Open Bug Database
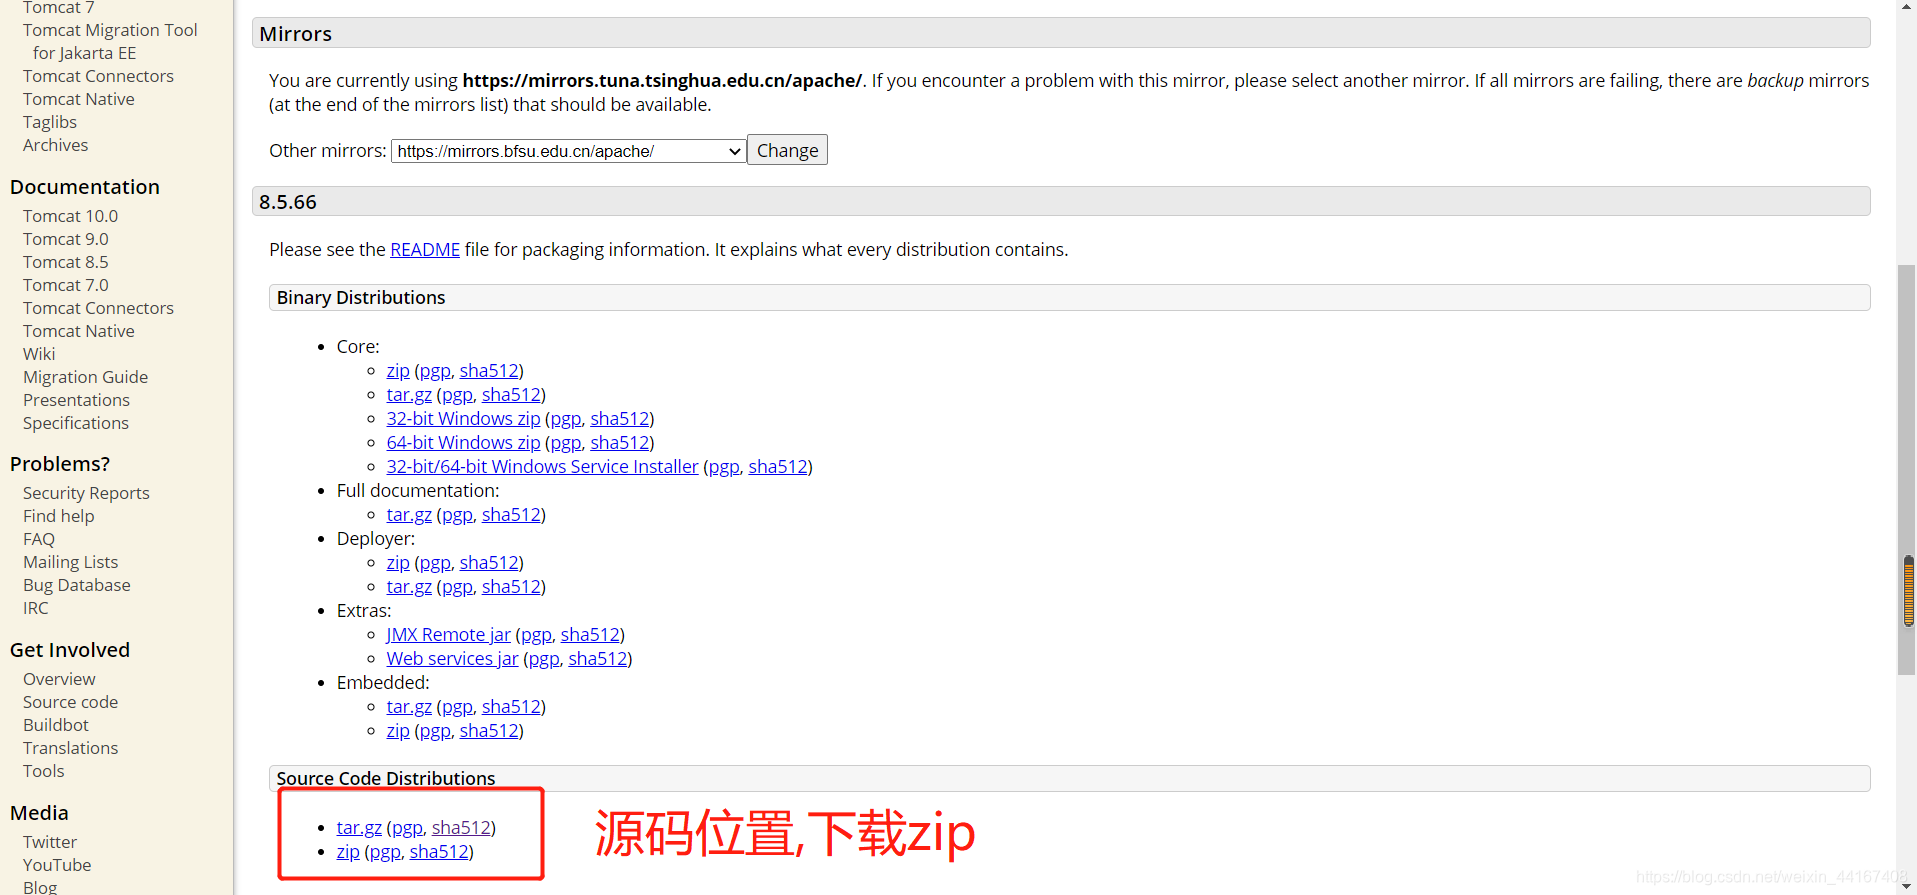The image size is (1917, 895). point(77,585)
